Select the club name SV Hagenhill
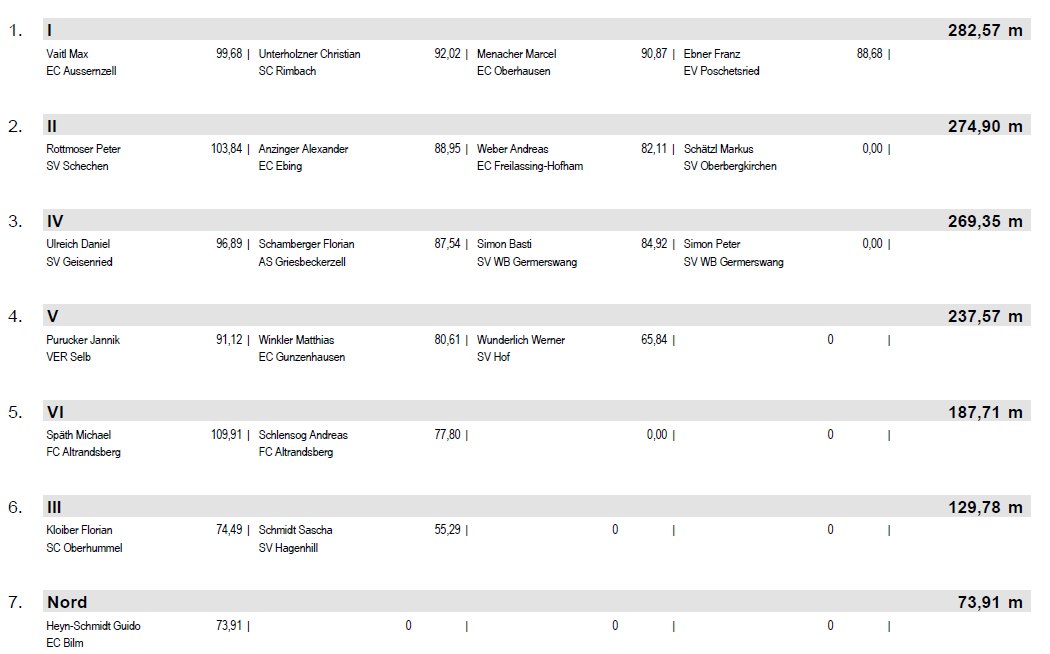 click(x=288, y=548)
